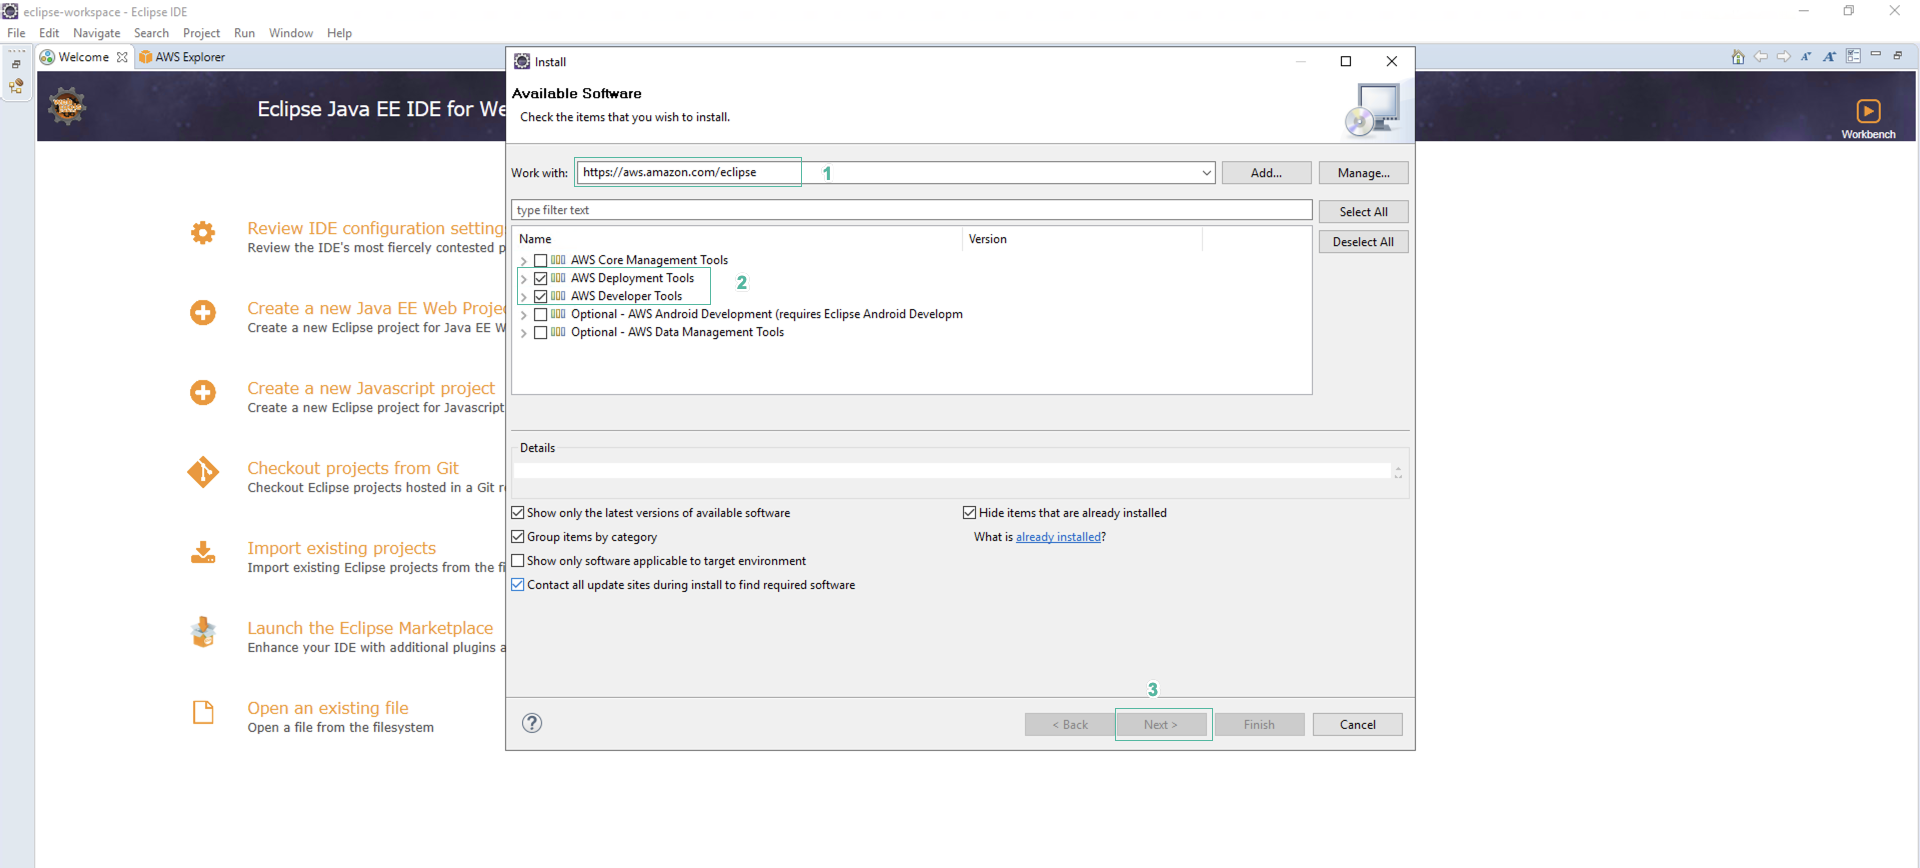Click the Select All button

pos(1363,212)
